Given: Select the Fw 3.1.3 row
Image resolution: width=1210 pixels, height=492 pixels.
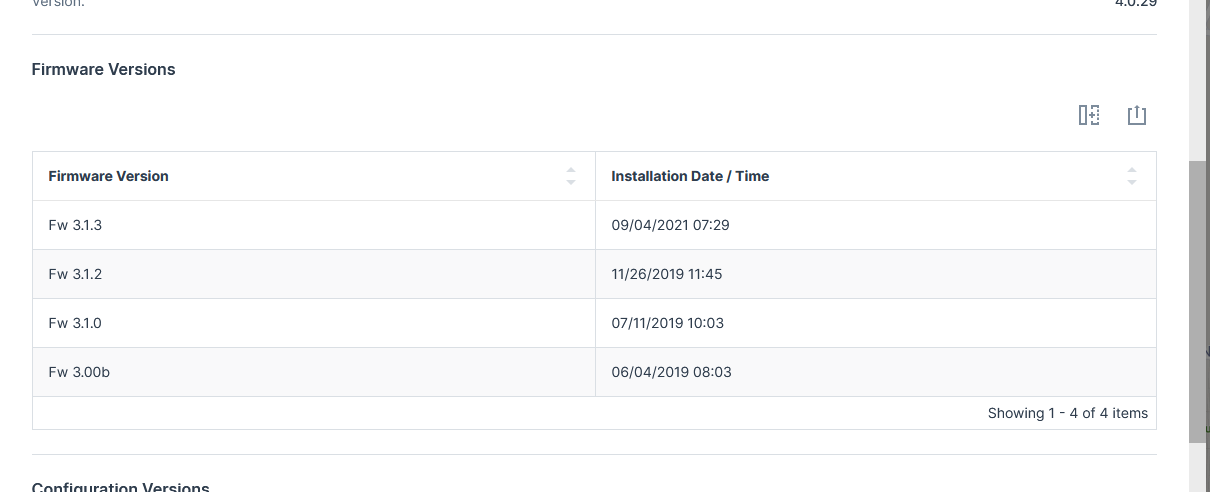Looking at the screenshot, I should click(75, 225).
